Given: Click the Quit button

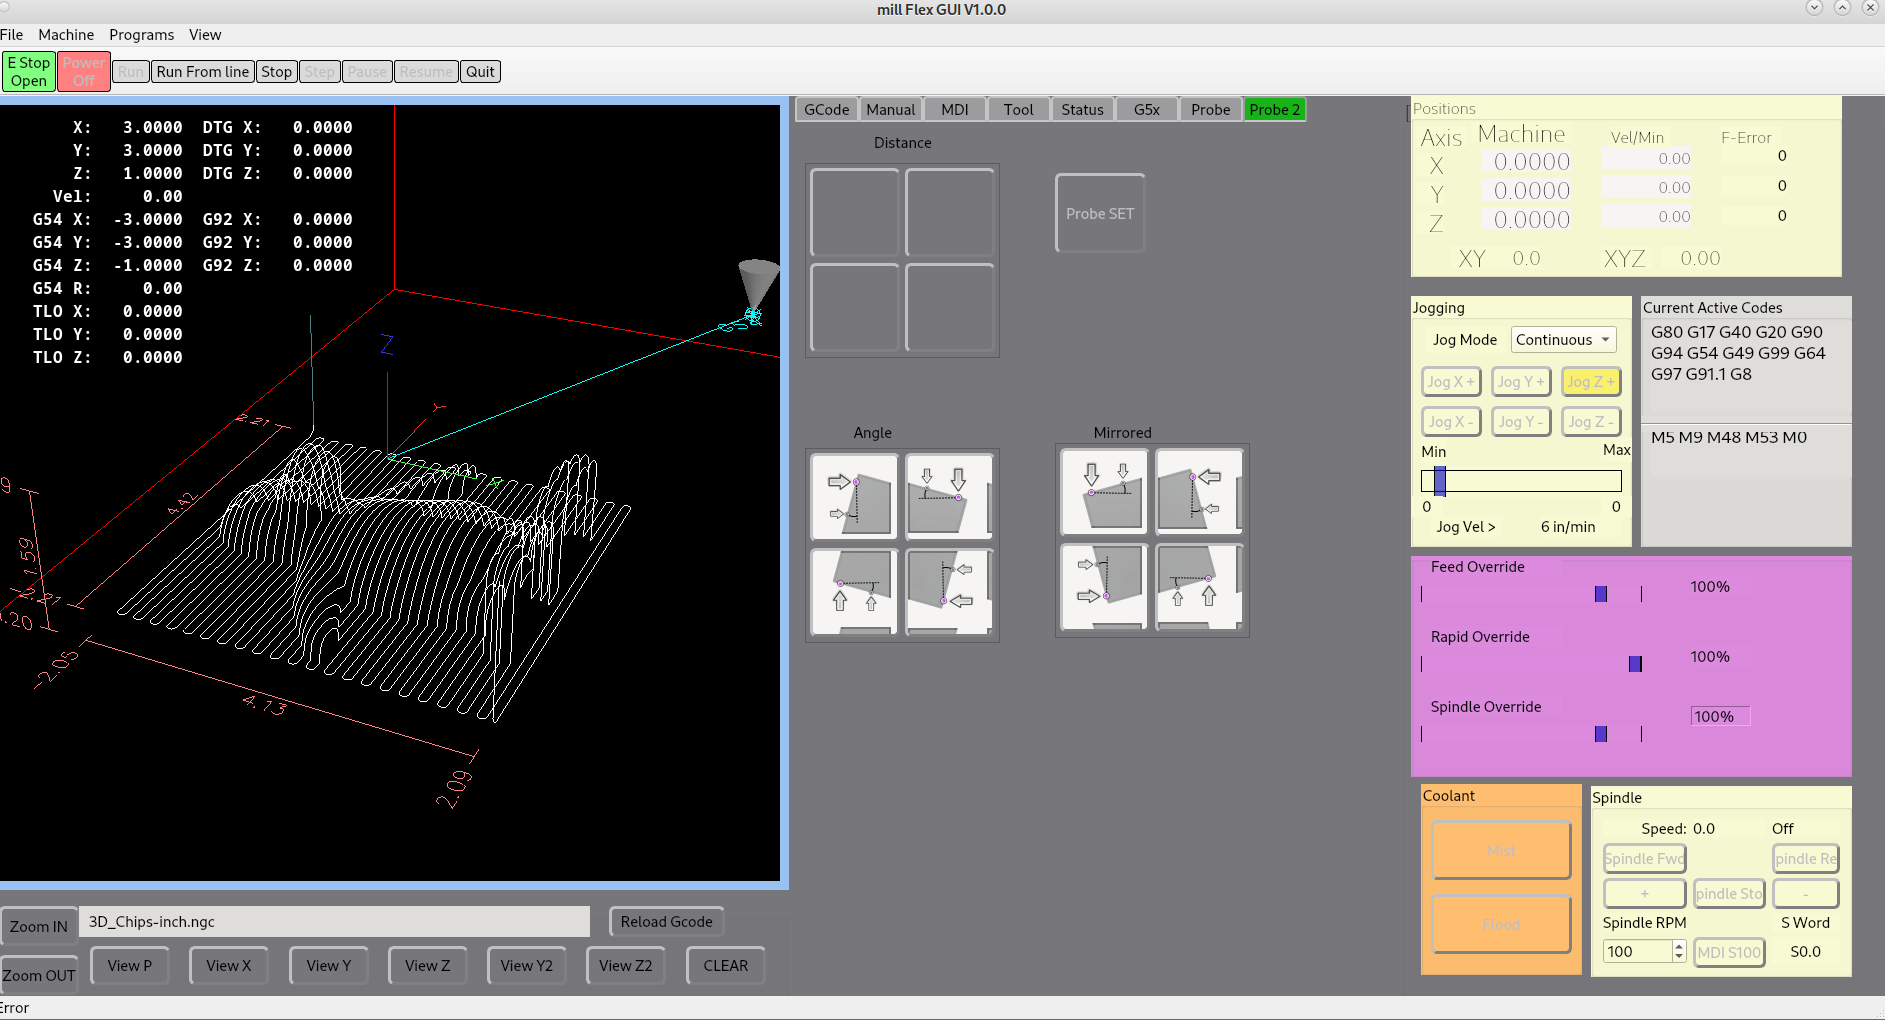Looking at the screenshot, I should coord(481,72).
